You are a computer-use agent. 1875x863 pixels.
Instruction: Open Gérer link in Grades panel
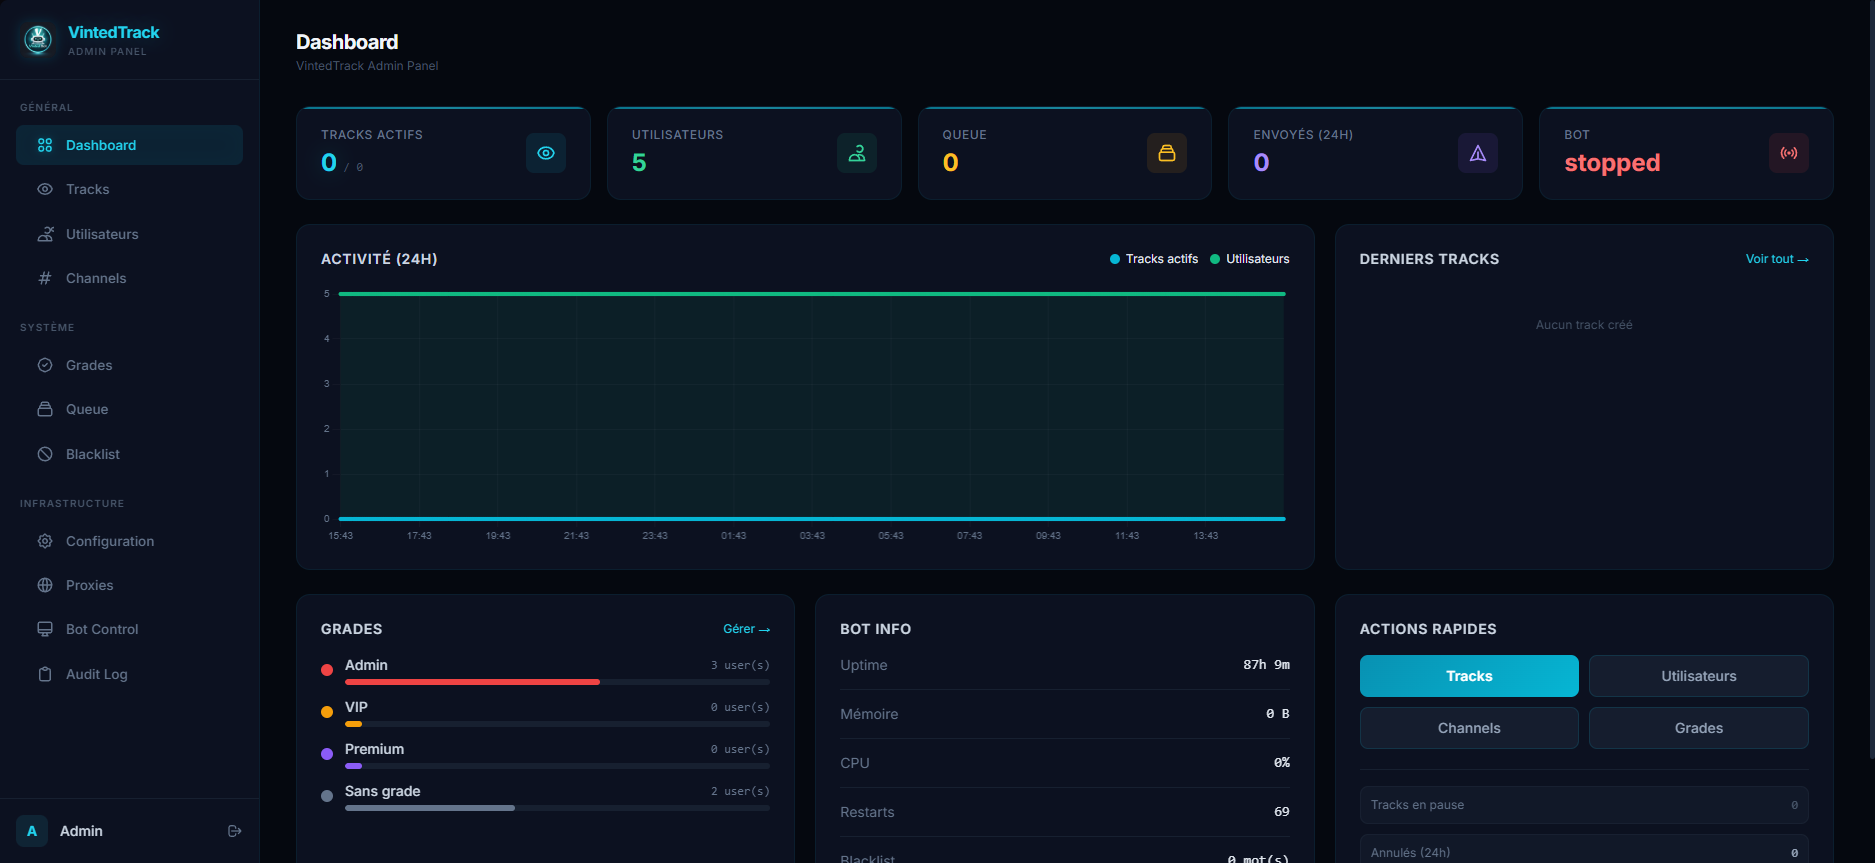point(746,629)
